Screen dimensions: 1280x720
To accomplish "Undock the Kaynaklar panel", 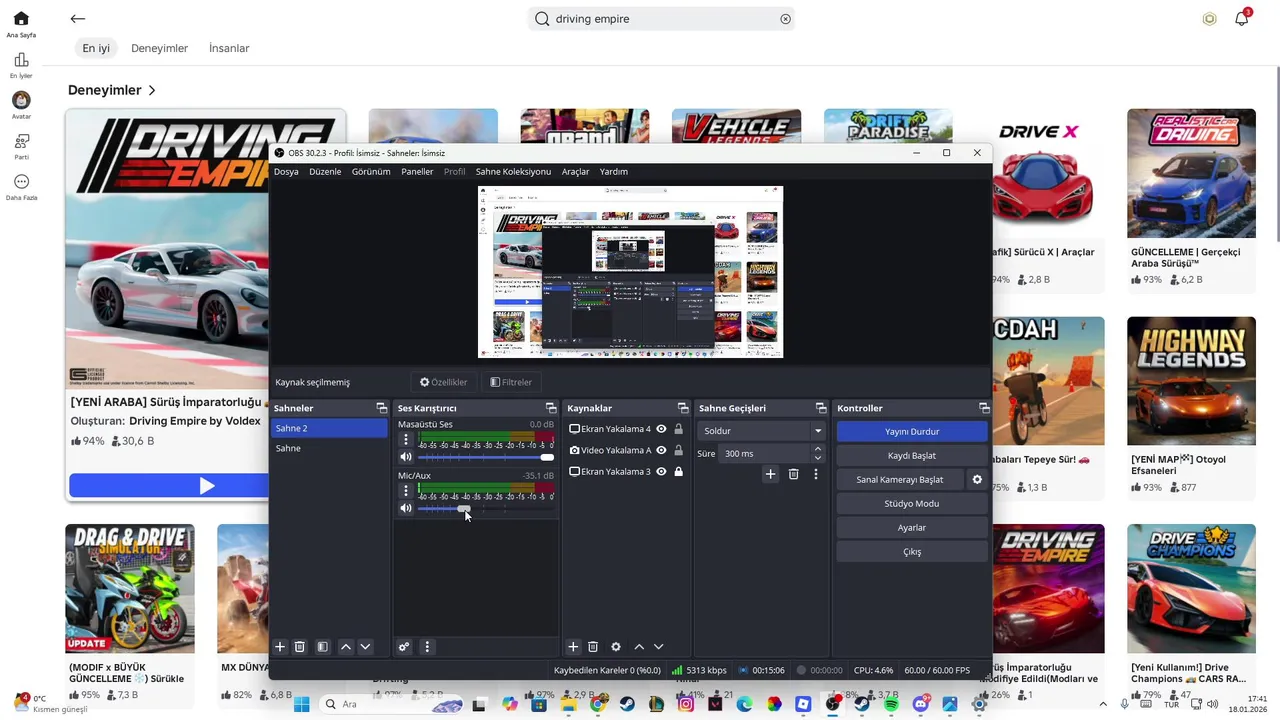I will pos(683,408).
